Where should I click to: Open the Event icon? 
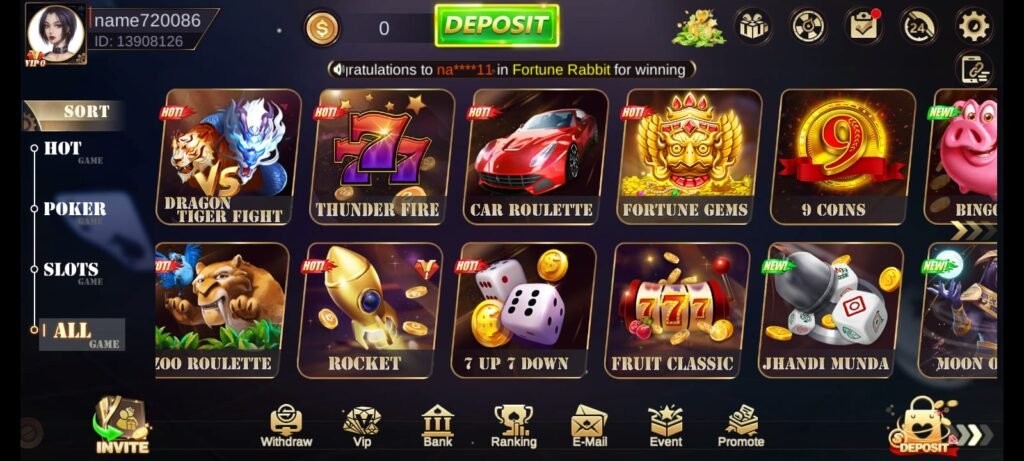point(665,426)
